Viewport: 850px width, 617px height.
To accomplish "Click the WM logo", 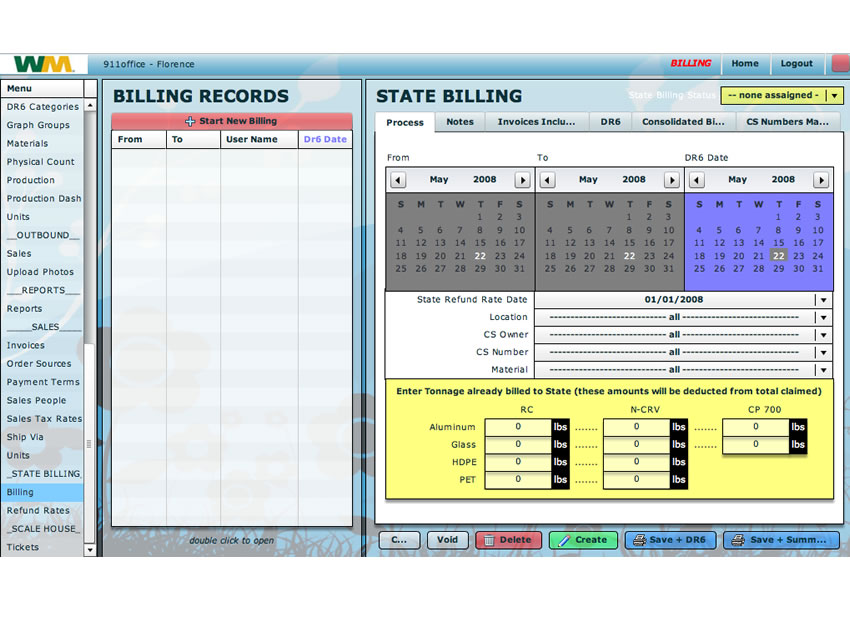I will coord(43,64).
